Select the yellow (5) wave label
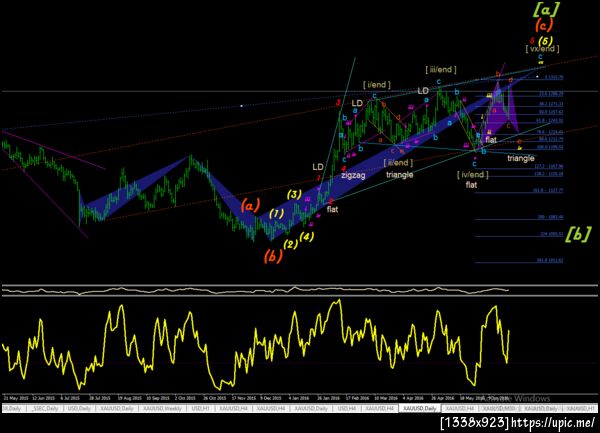The image size is (600, 433). tap(545, 41)
